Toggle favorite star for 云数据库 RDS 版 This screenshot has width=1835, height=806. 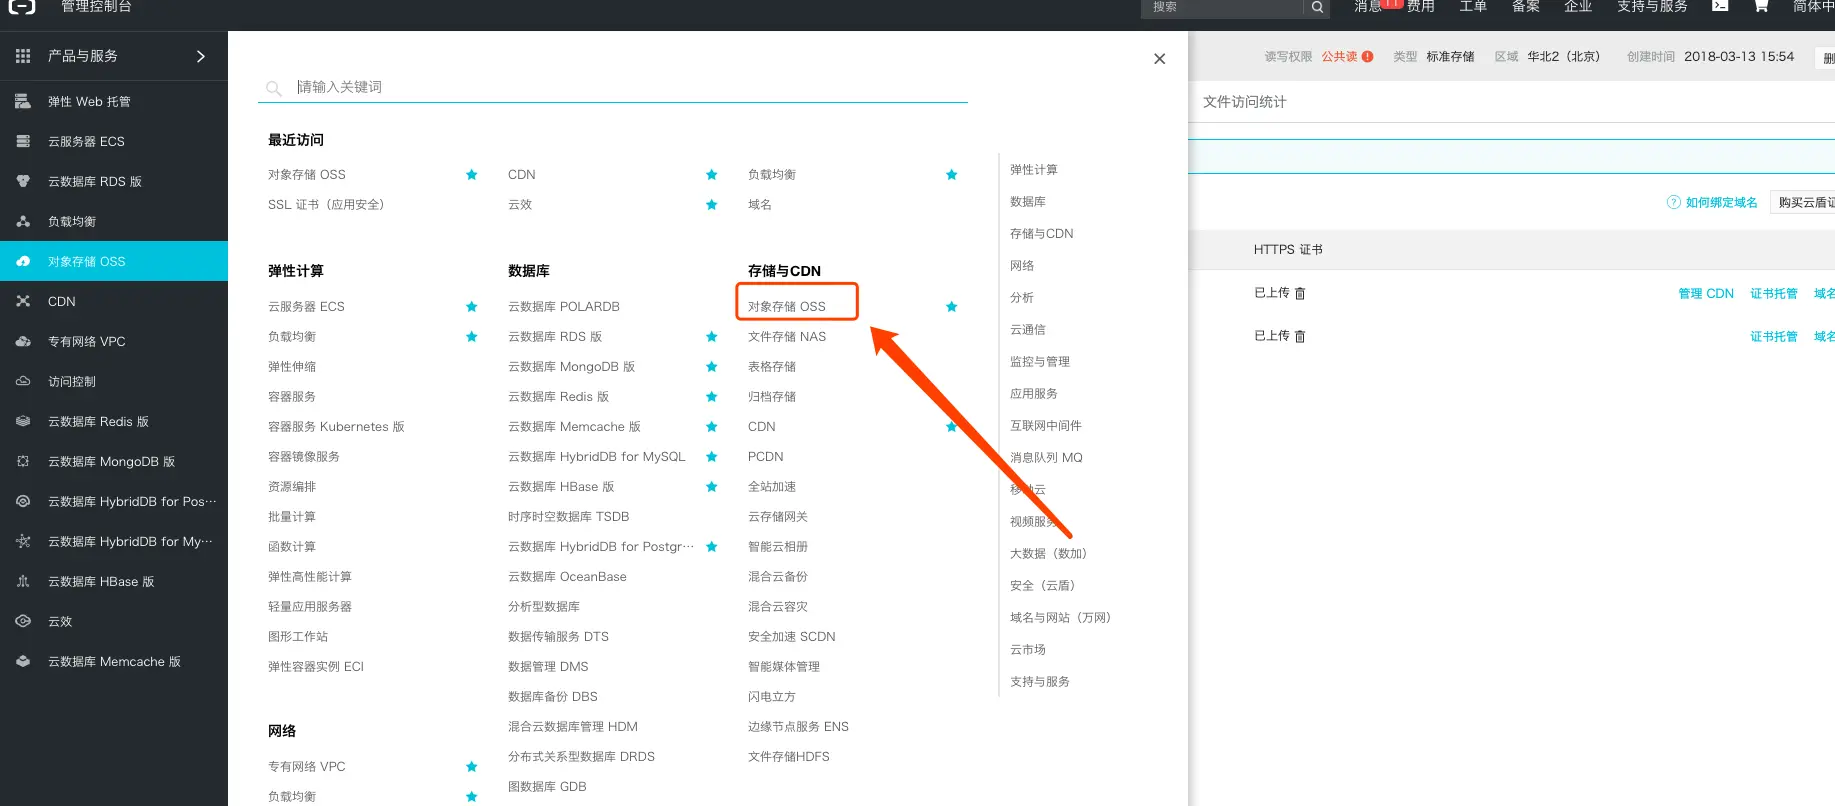(x=712, y=337)
